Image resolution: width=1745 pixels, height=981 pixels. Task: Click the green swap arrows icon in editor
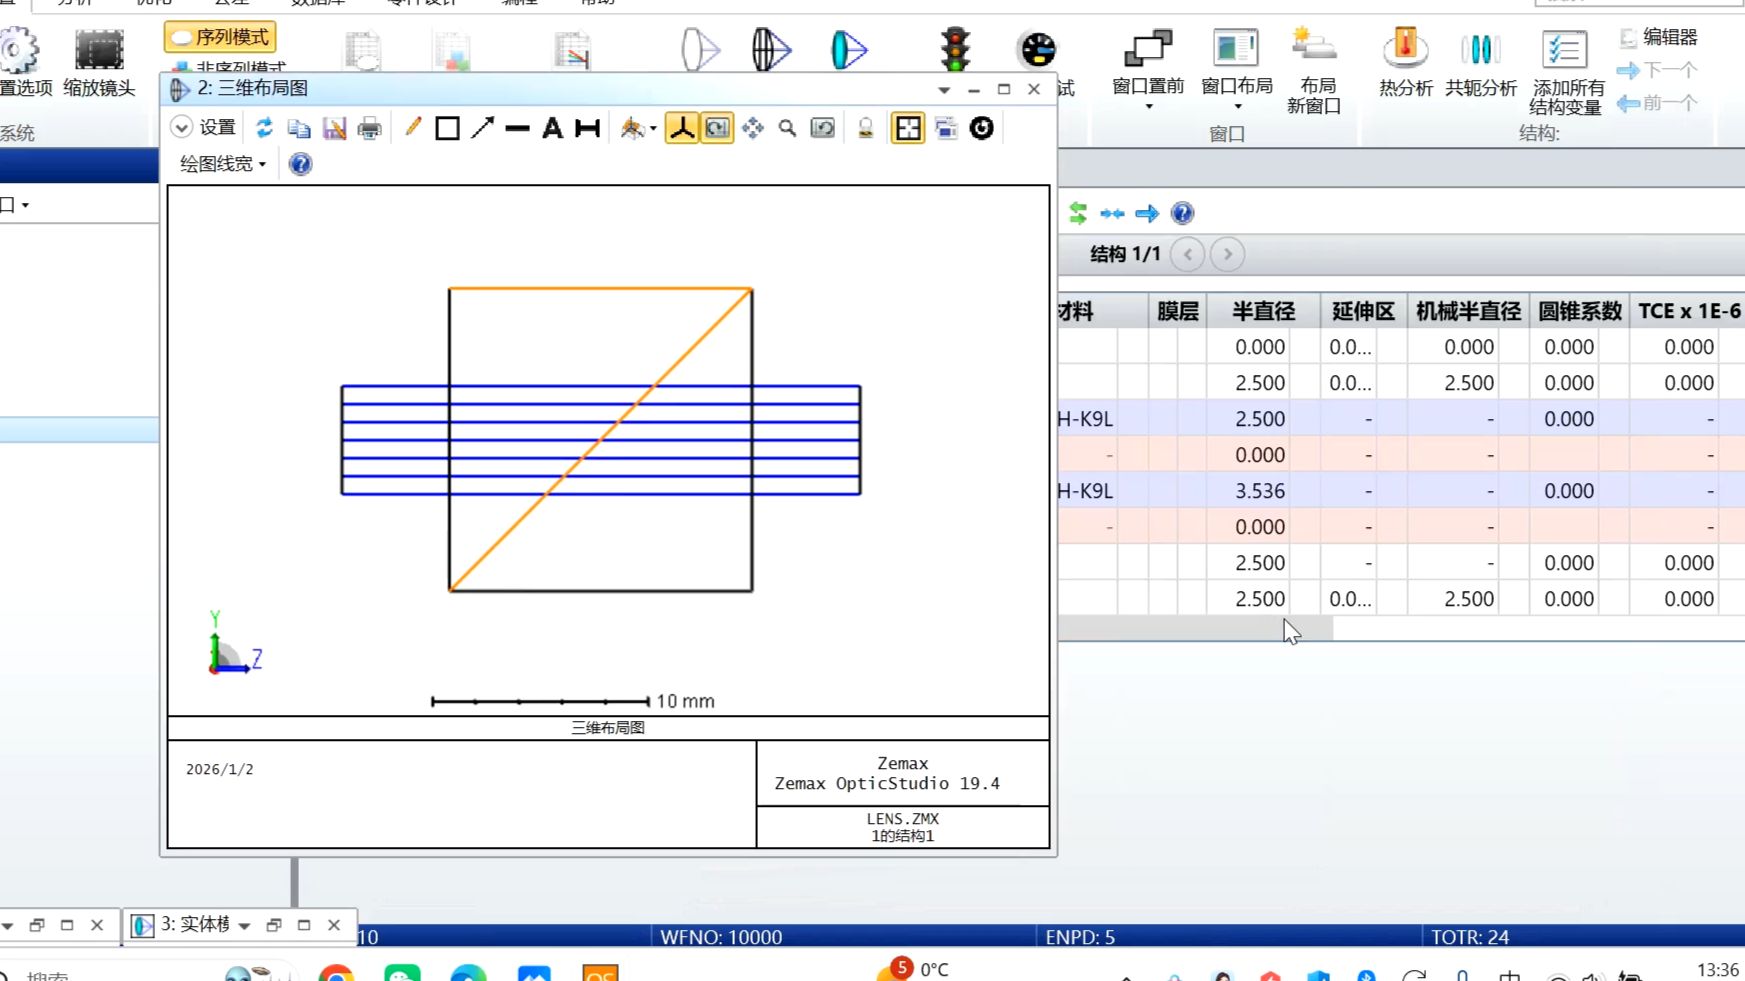click(1078, 213)
